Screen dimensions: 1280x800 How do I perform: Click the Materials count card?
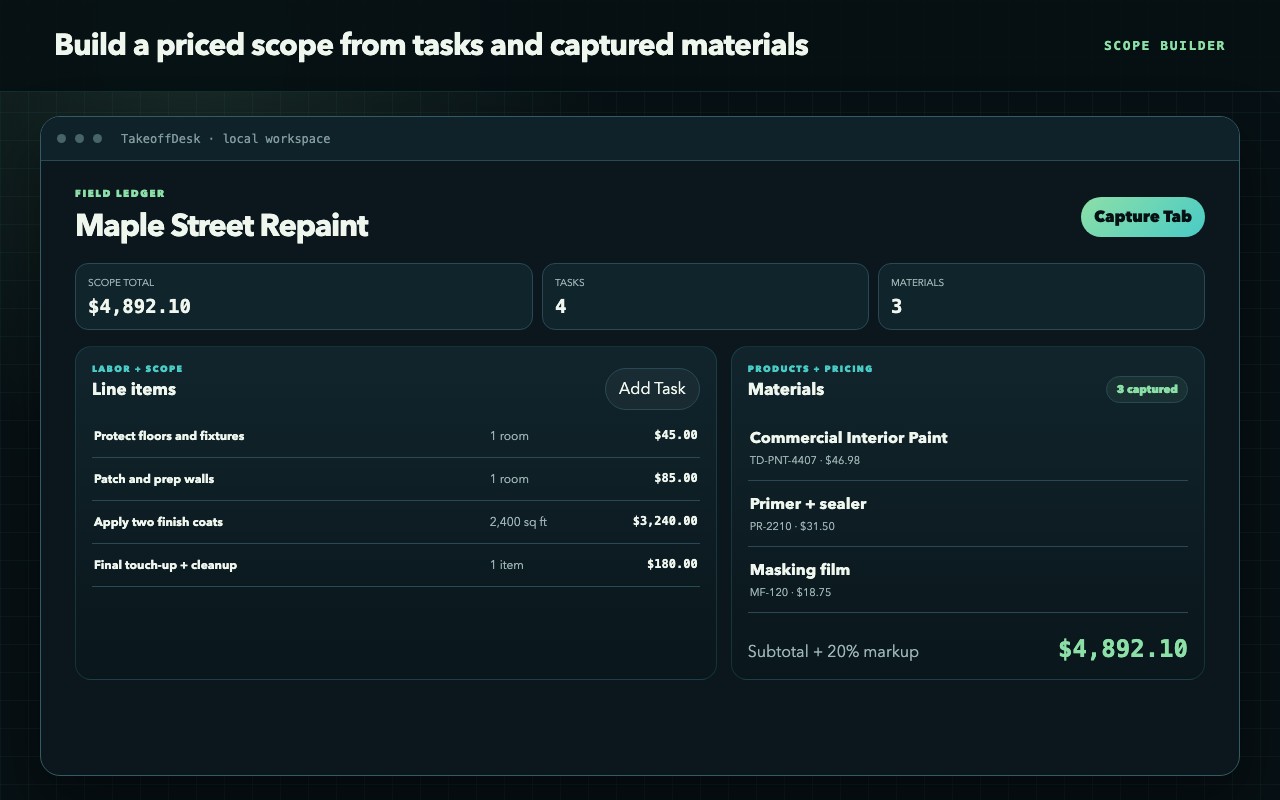click(x=1041, y=297)
